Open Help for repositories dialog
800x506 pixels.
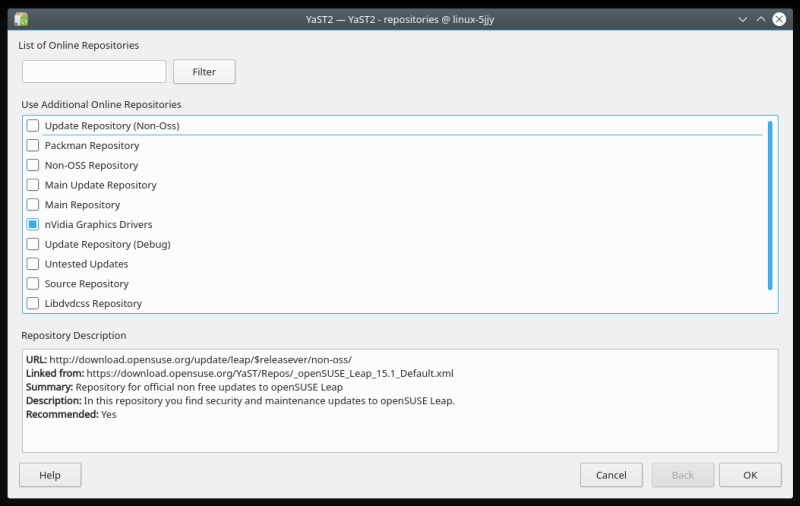coord(50,475)
